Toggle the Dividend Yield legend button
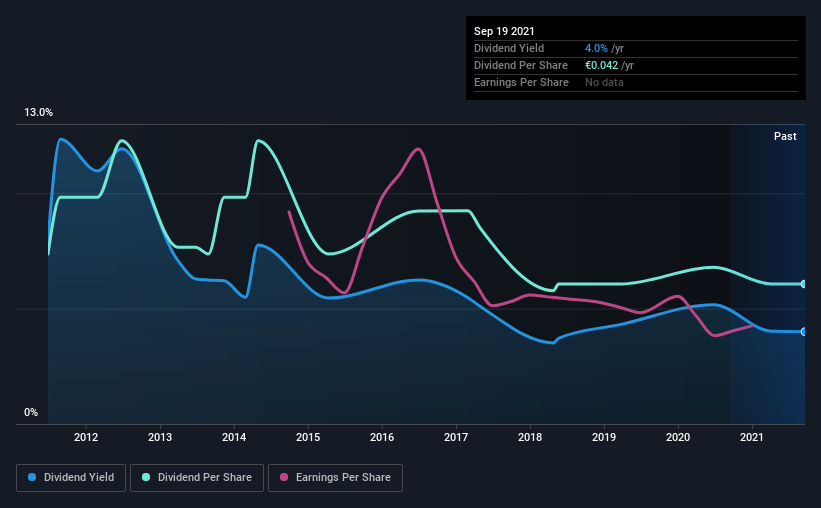Screen dimensions: 821x508 (71, 478)
